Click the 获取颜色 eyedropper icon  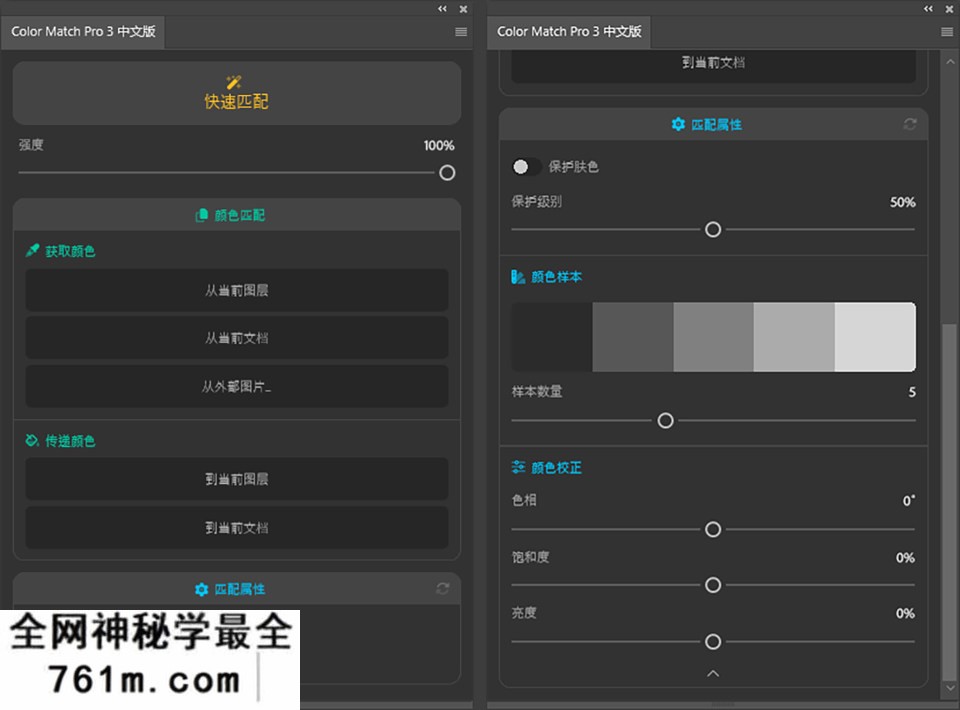point(32,250)
